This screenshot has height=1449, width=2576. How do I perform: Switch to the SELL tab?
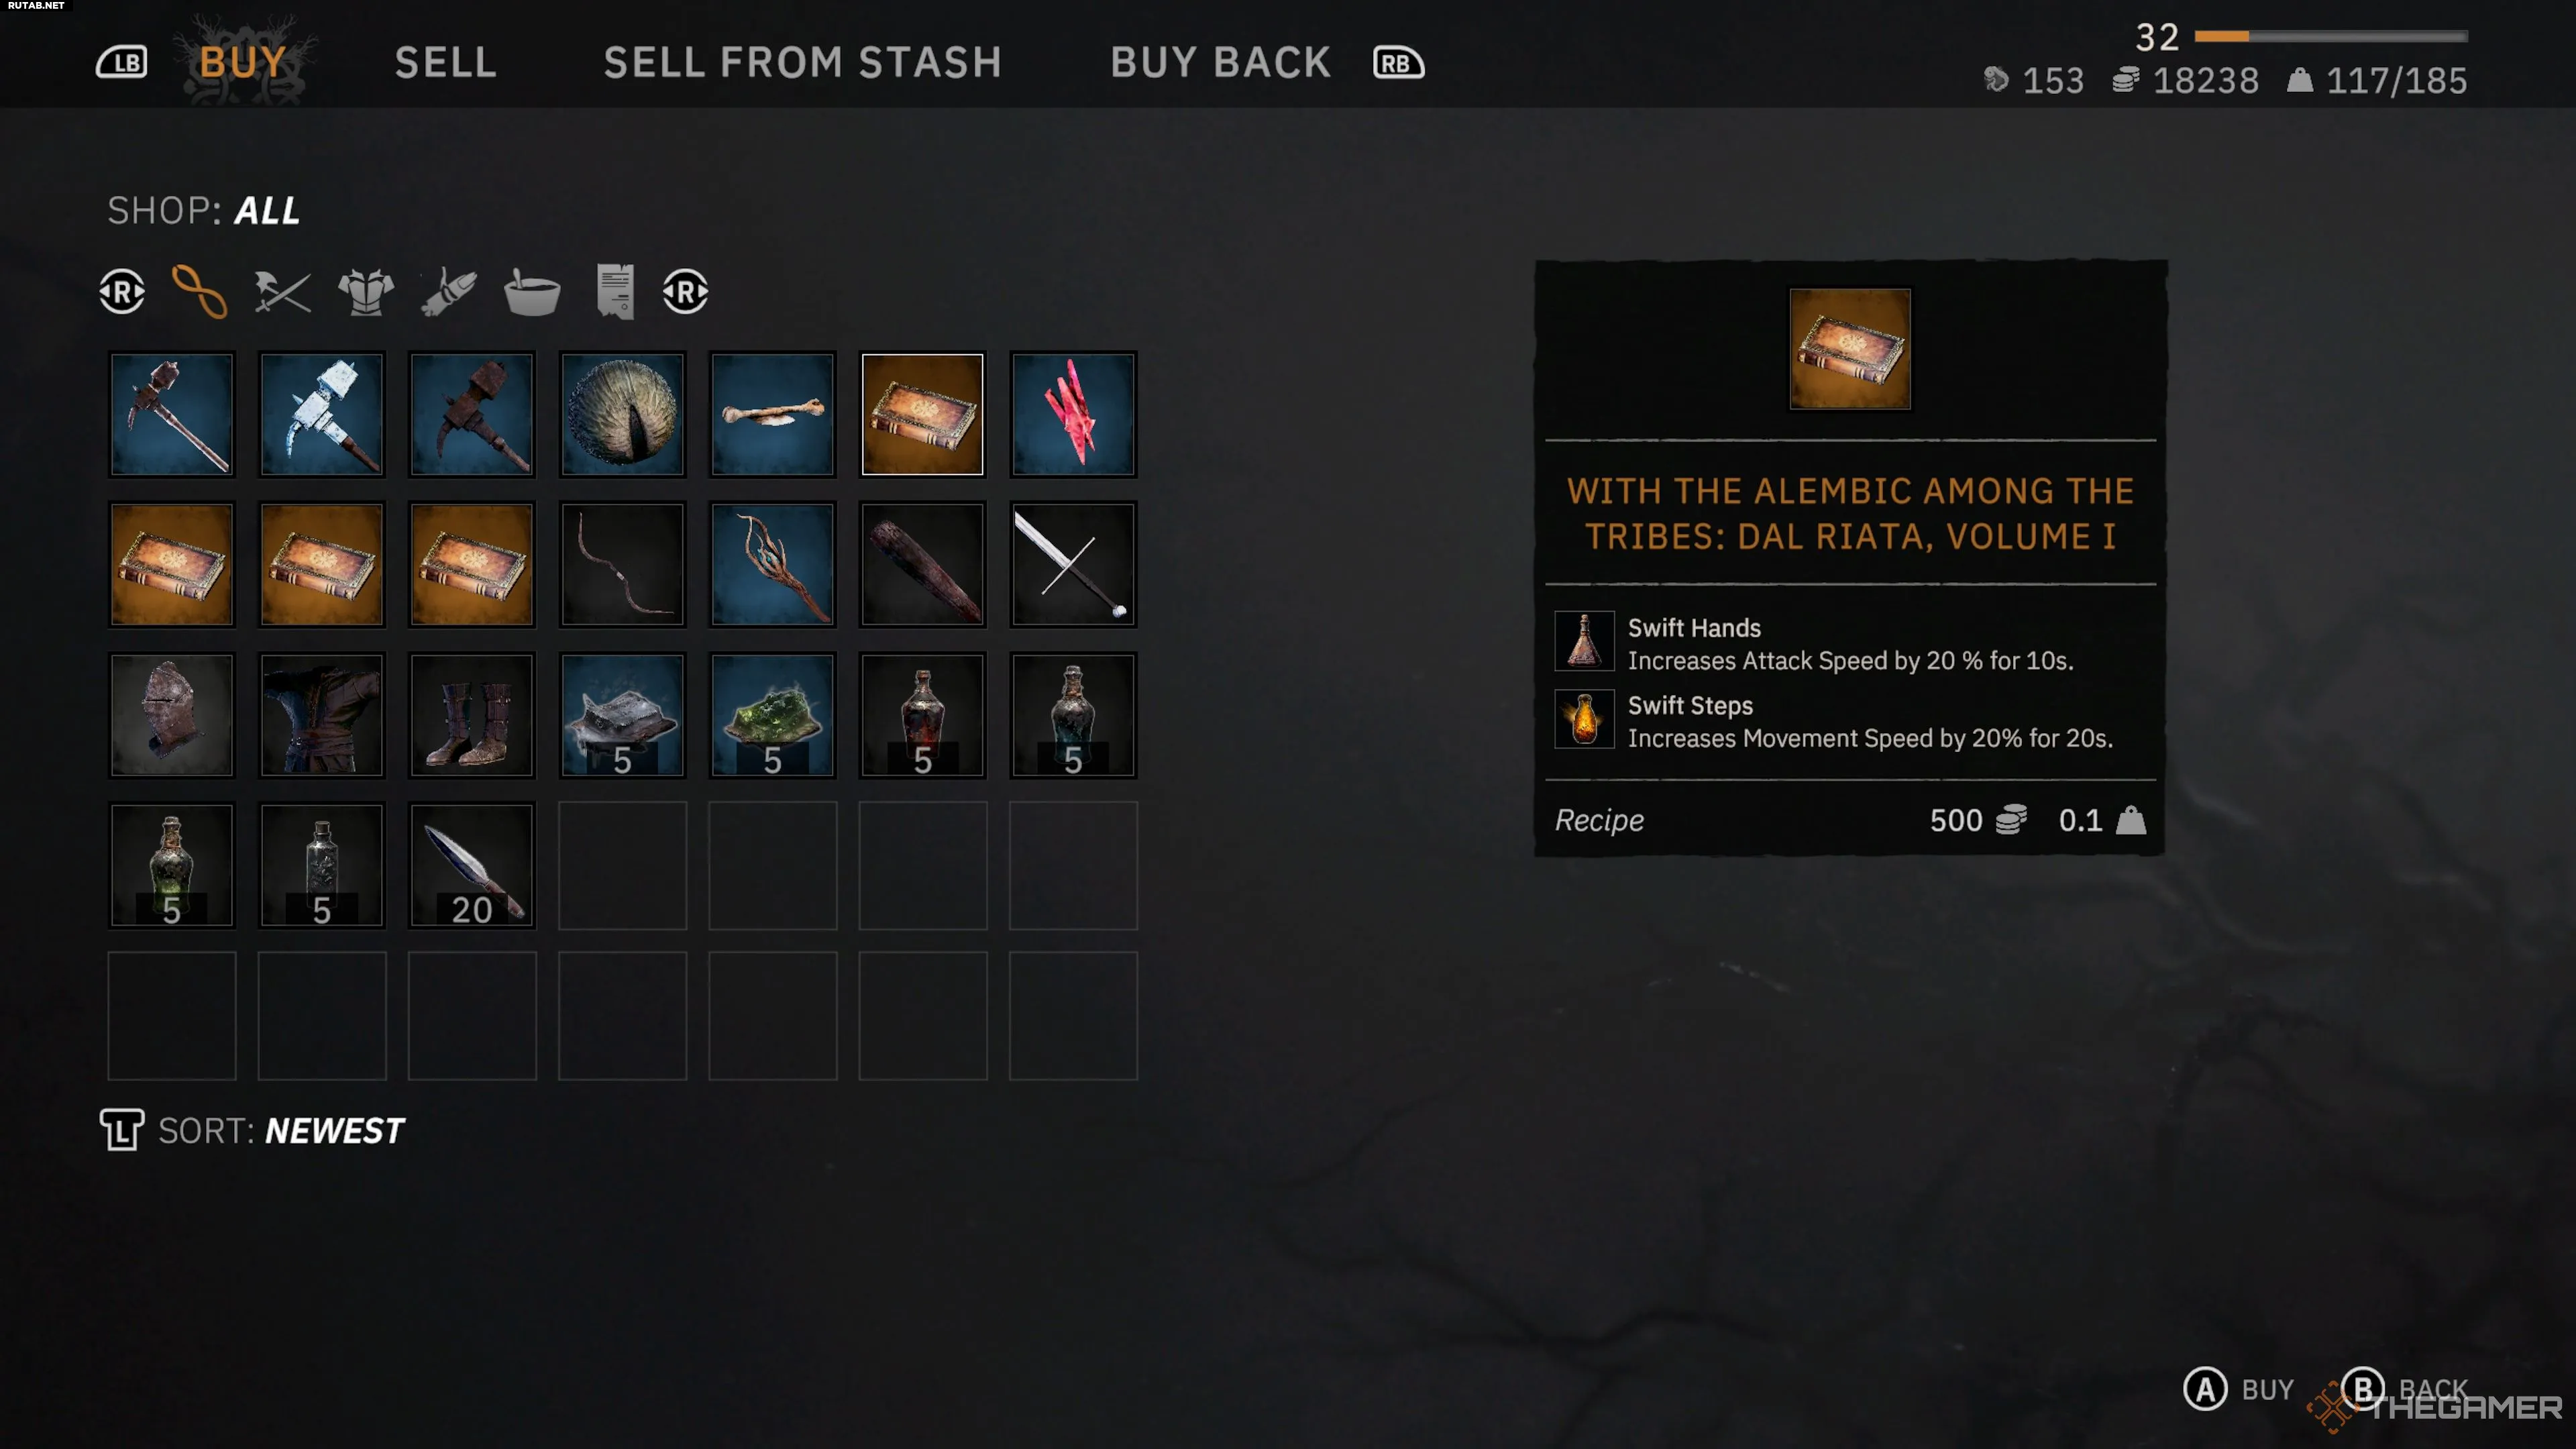click(x=446, y=62)
